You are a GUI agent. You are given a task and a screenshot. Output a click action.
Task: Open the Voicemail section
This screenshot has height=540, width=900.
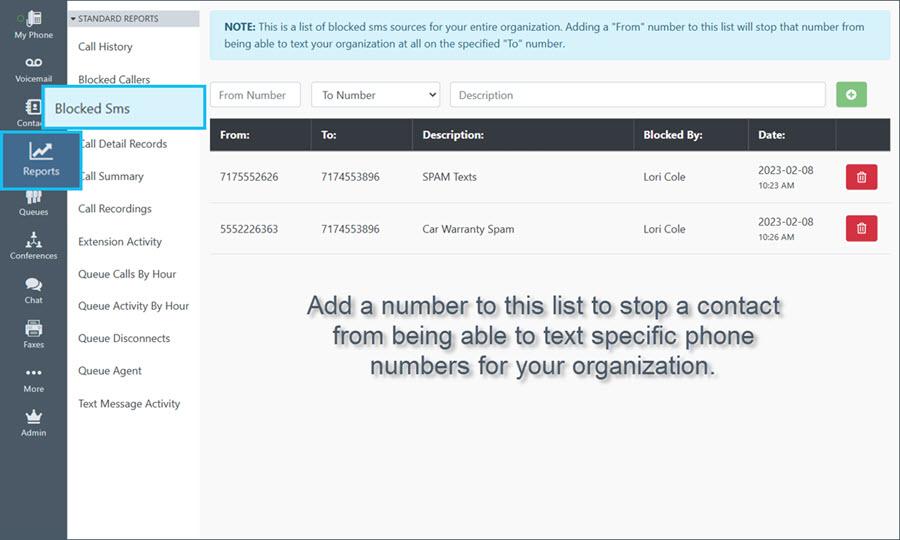pos(33,68)
